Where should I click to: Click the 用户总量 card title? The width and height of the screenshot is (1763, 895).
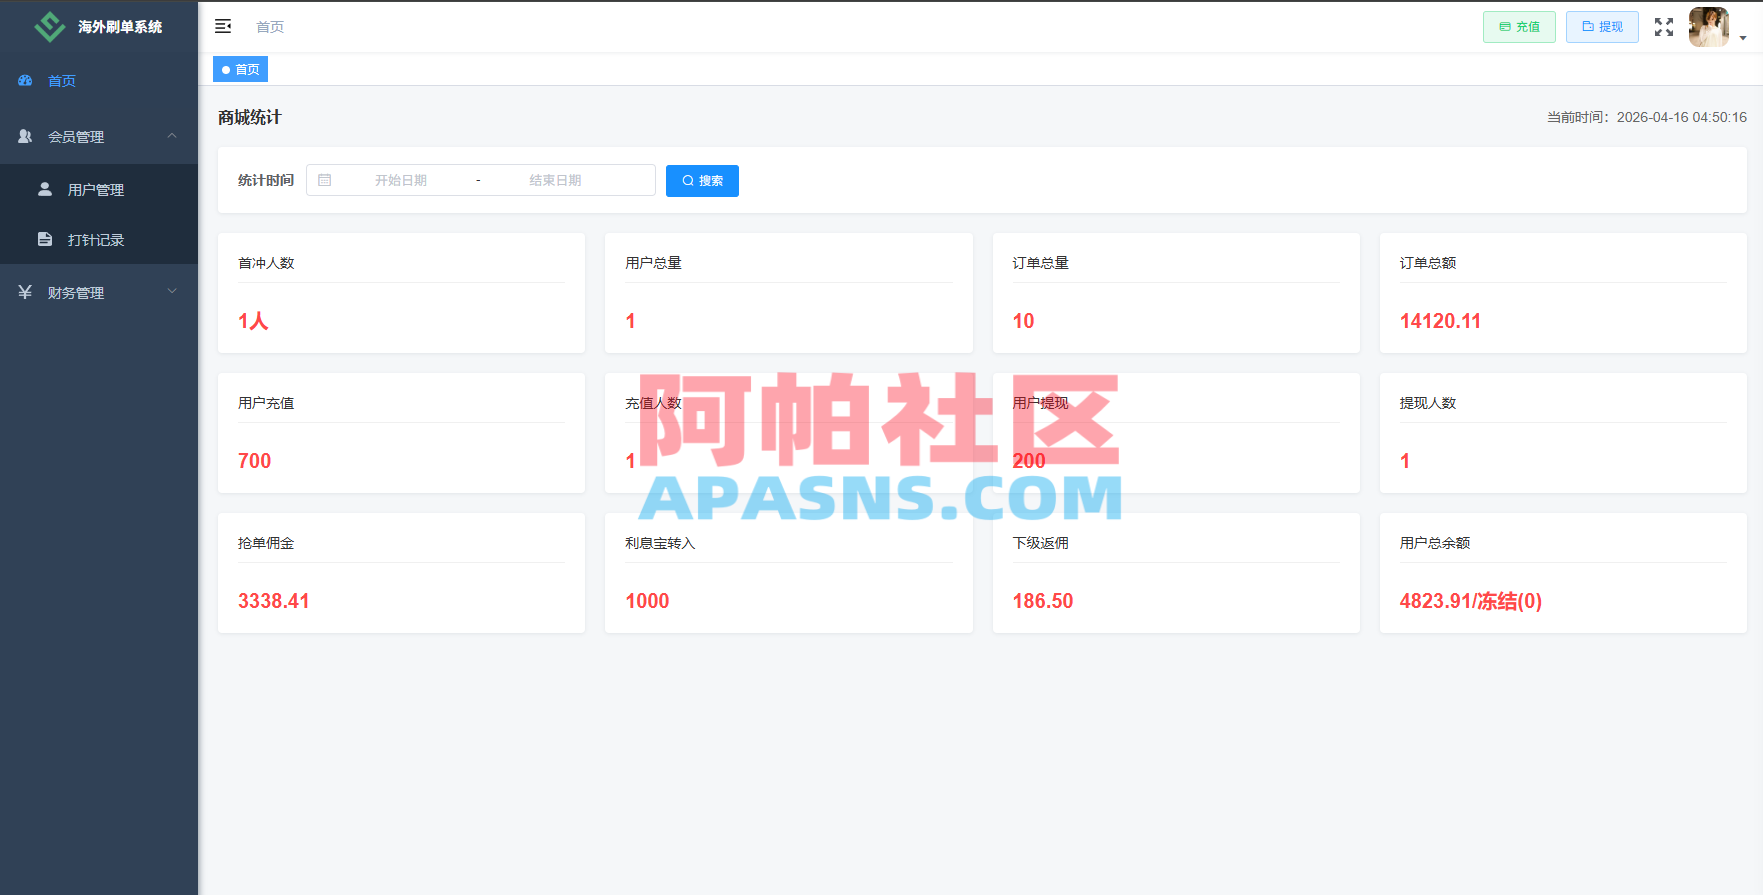point(653,263)
